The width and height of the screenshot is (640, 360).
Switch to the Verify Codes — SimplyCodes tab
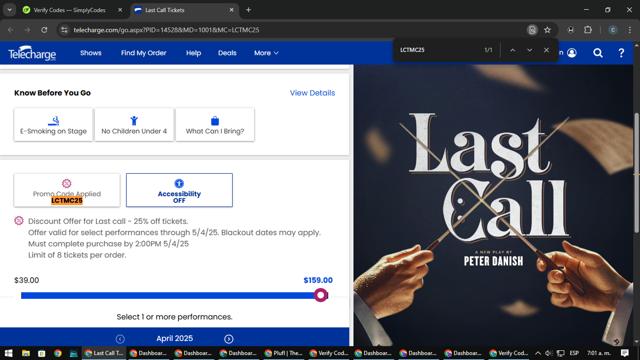[x=69, y=10]
